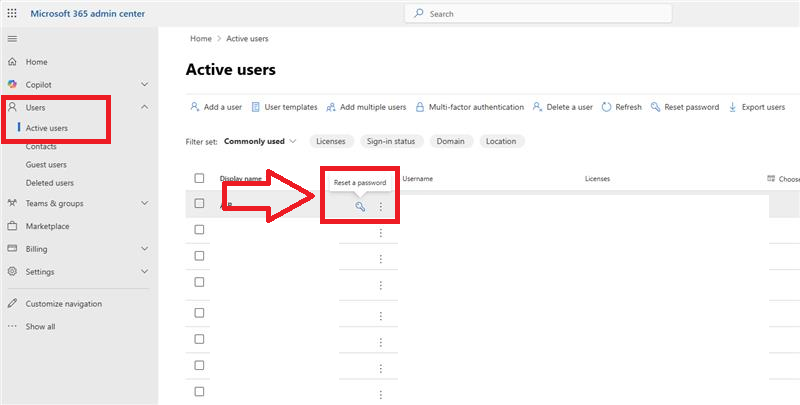Tick the select-all checkbox in table header
The image size is (800, 405).
(199, 178)
